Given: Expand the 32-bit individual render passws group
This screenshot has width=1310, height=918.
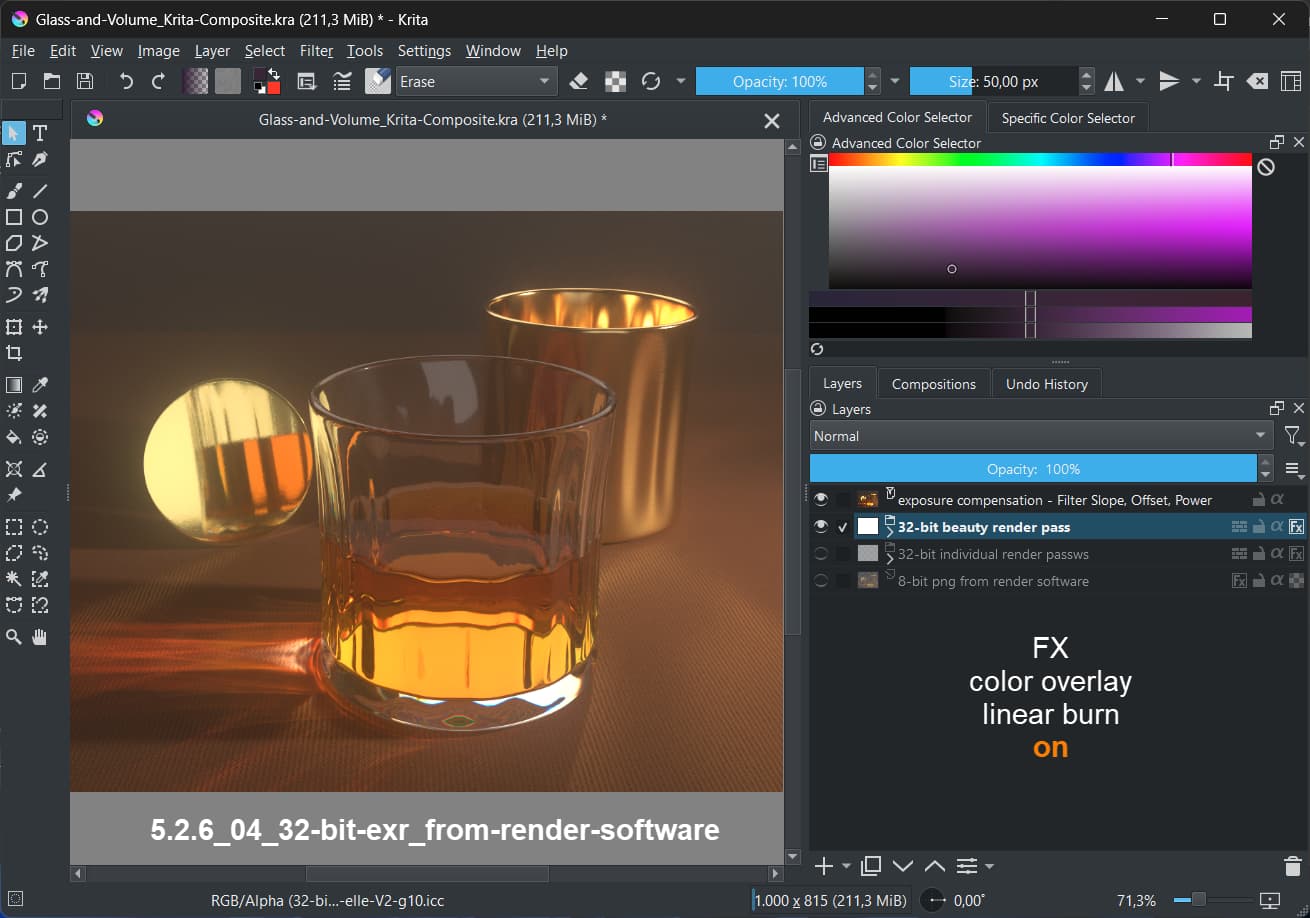Looking at the screenshot, I should click(890, 558).
